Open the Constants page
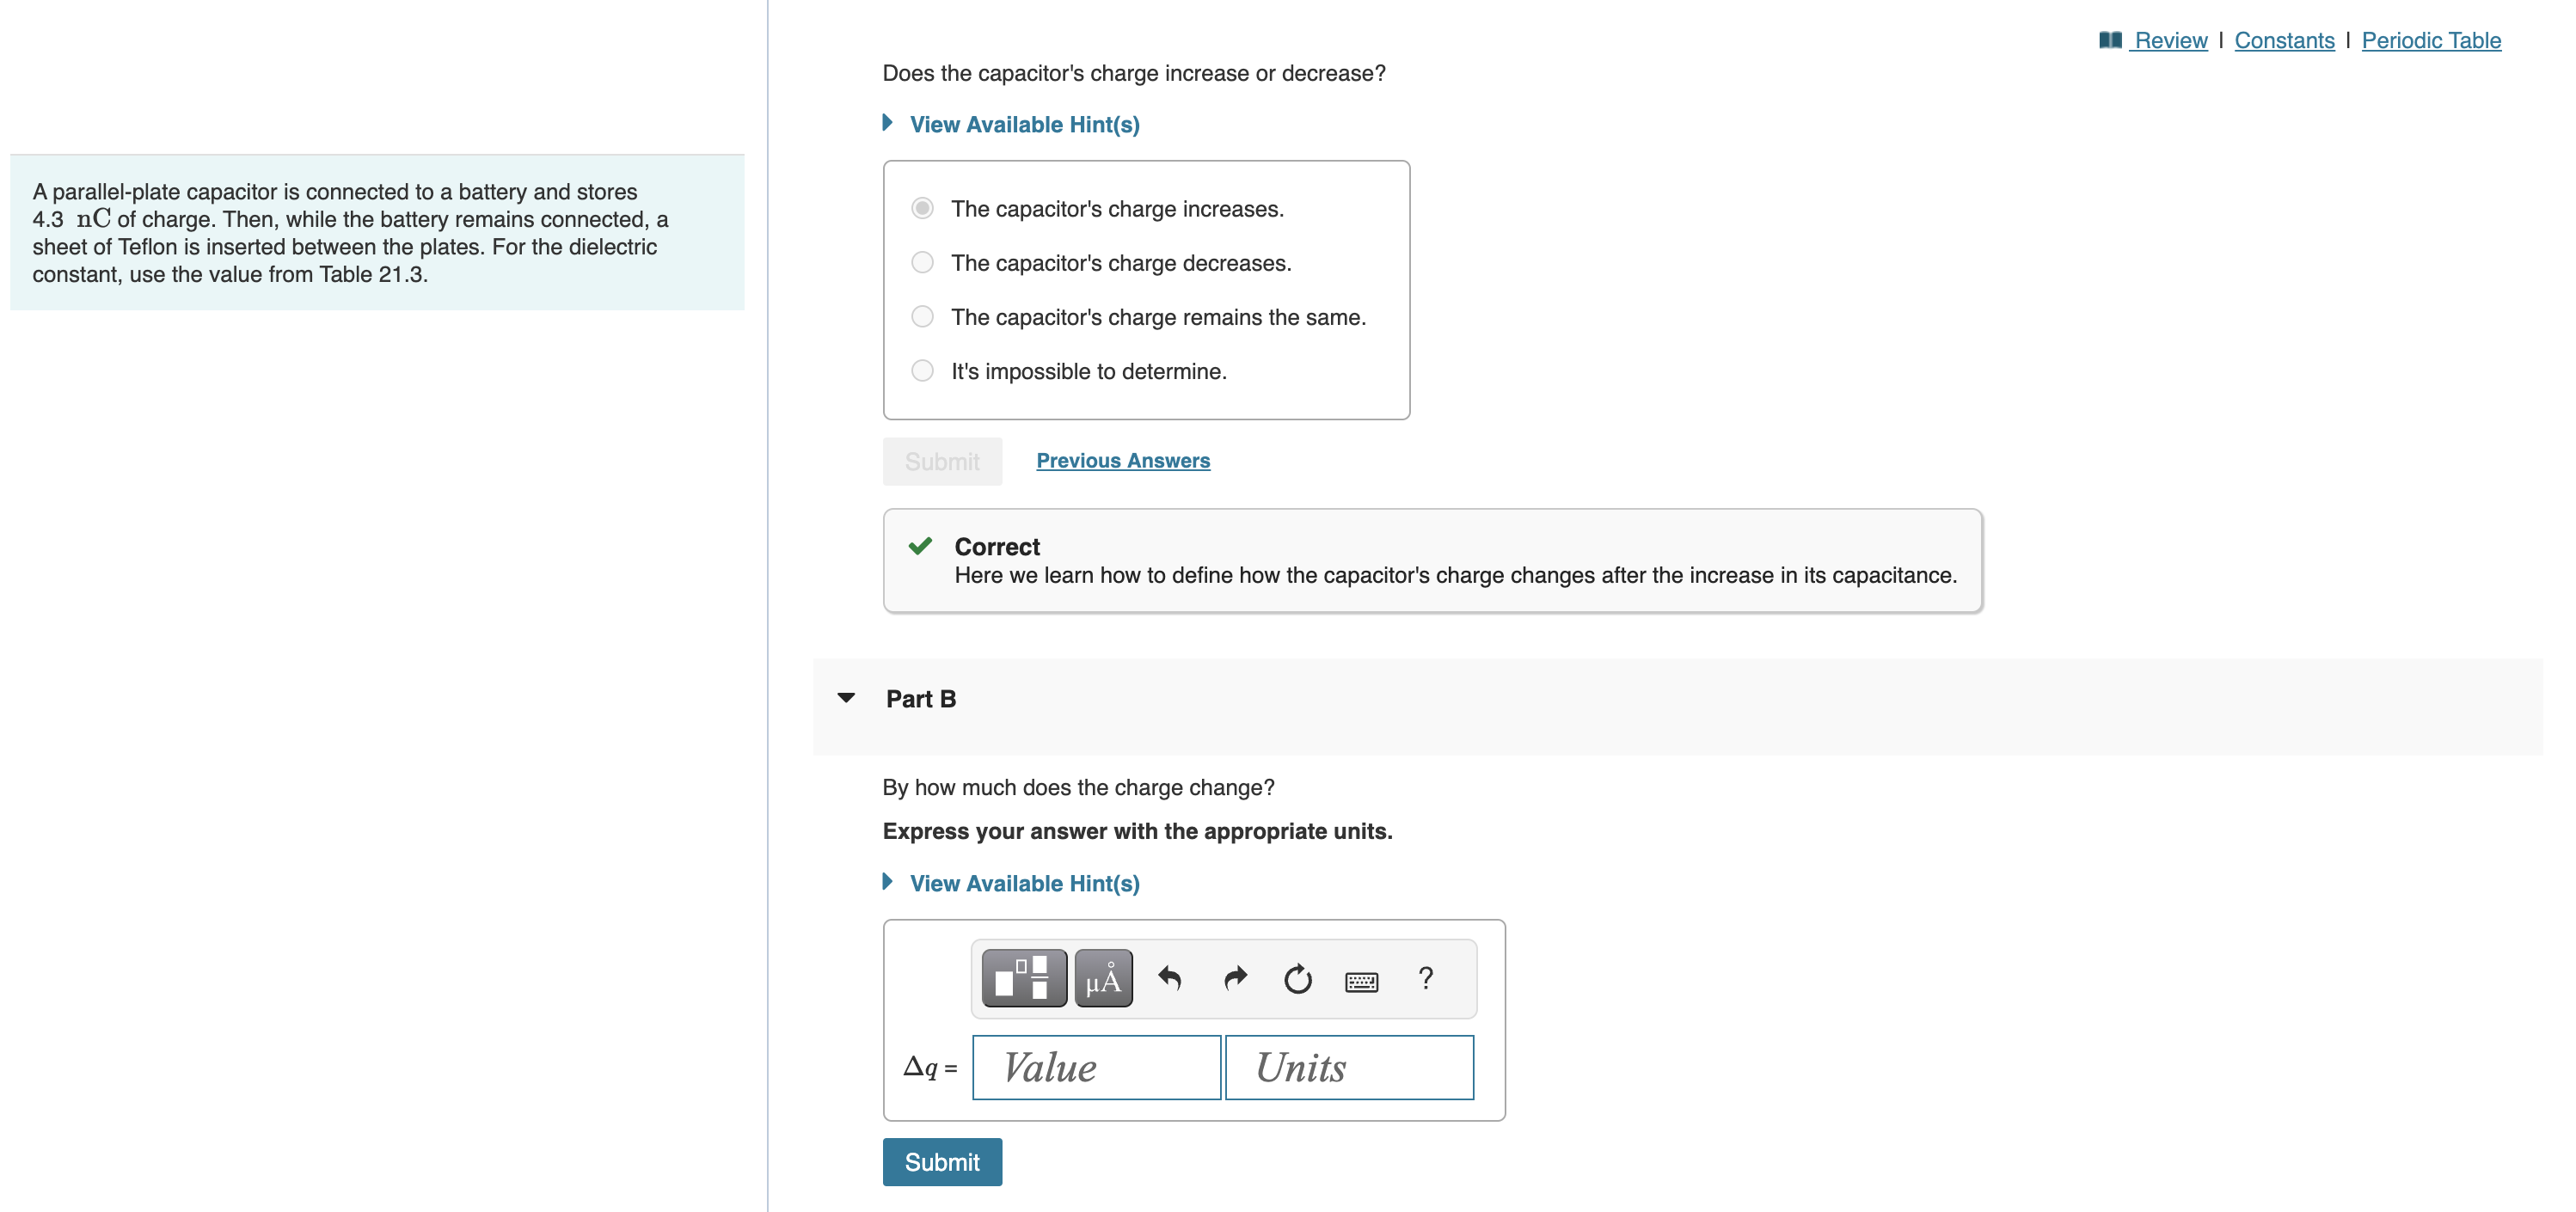Viewport: 2576px width, 1212px height. pos(2285,40)
